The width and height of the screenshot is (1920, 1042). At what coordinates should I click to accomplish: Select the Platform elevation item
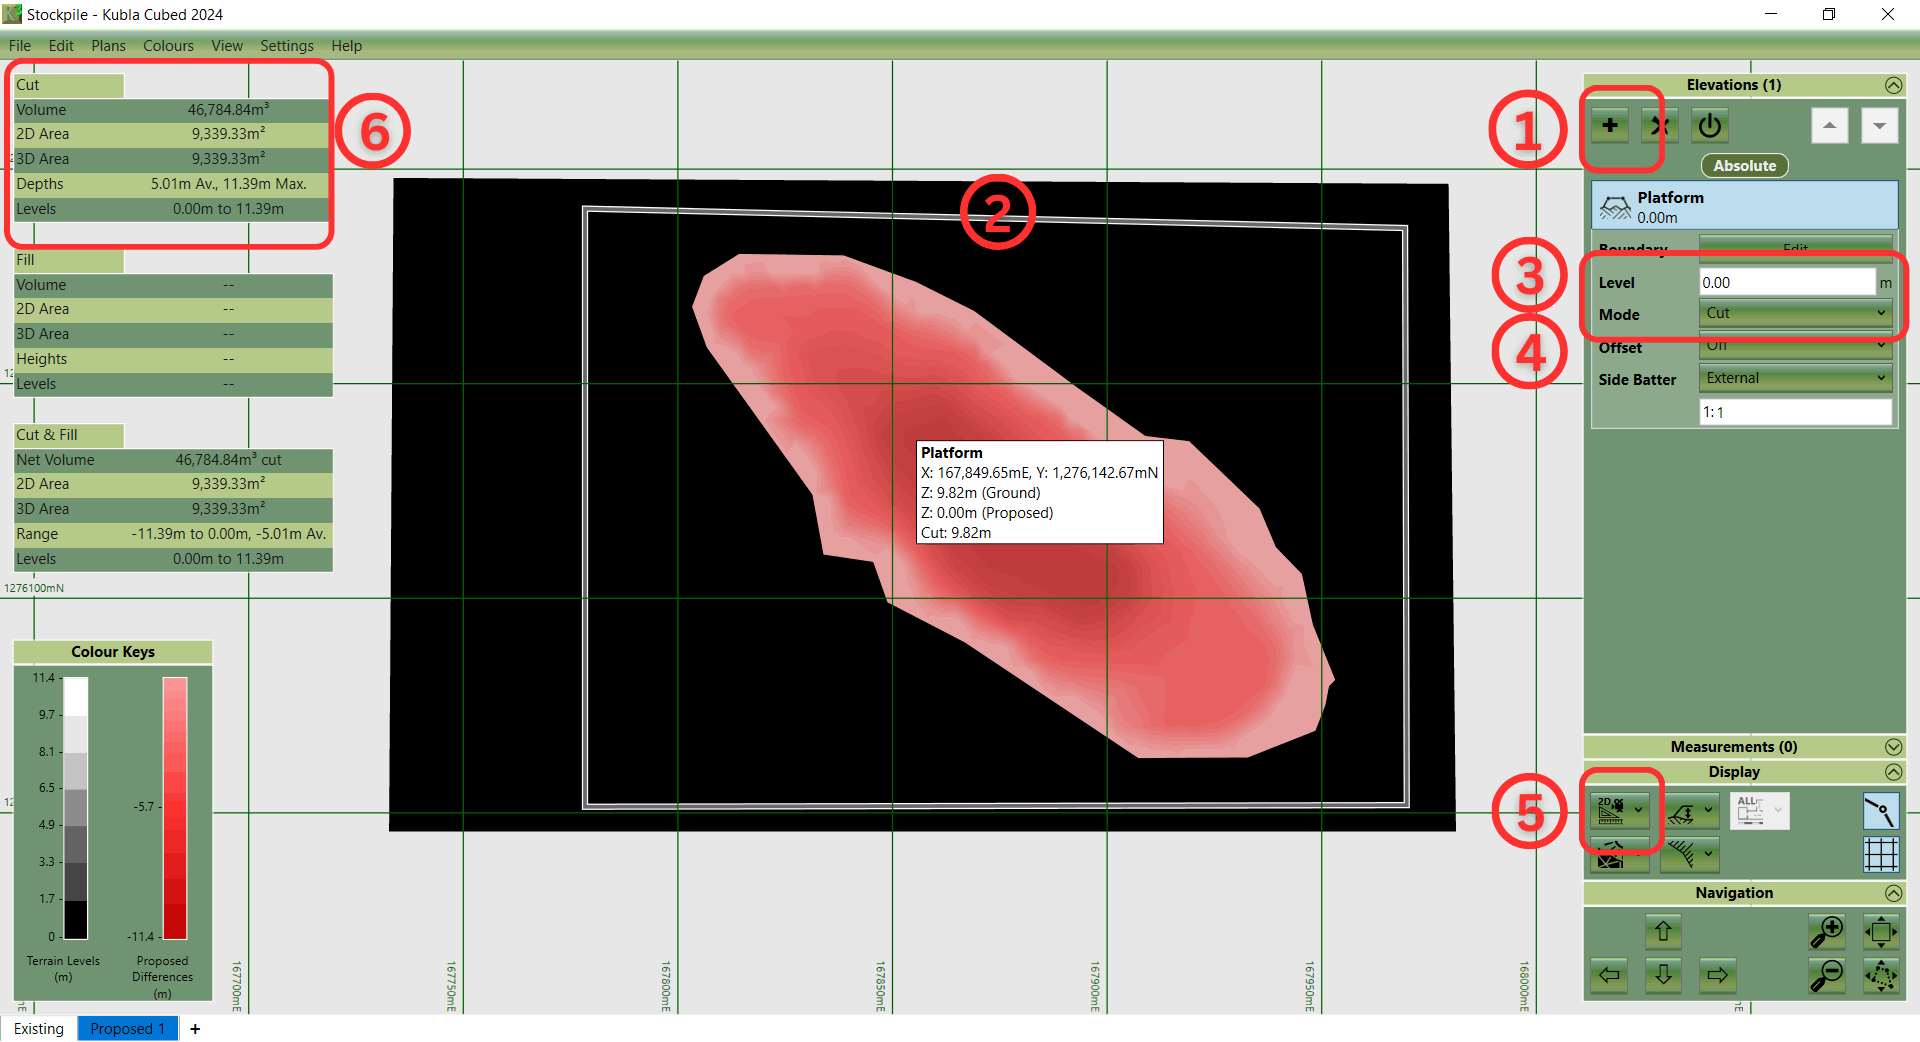pyautogui.click(x=1745, y=206)
